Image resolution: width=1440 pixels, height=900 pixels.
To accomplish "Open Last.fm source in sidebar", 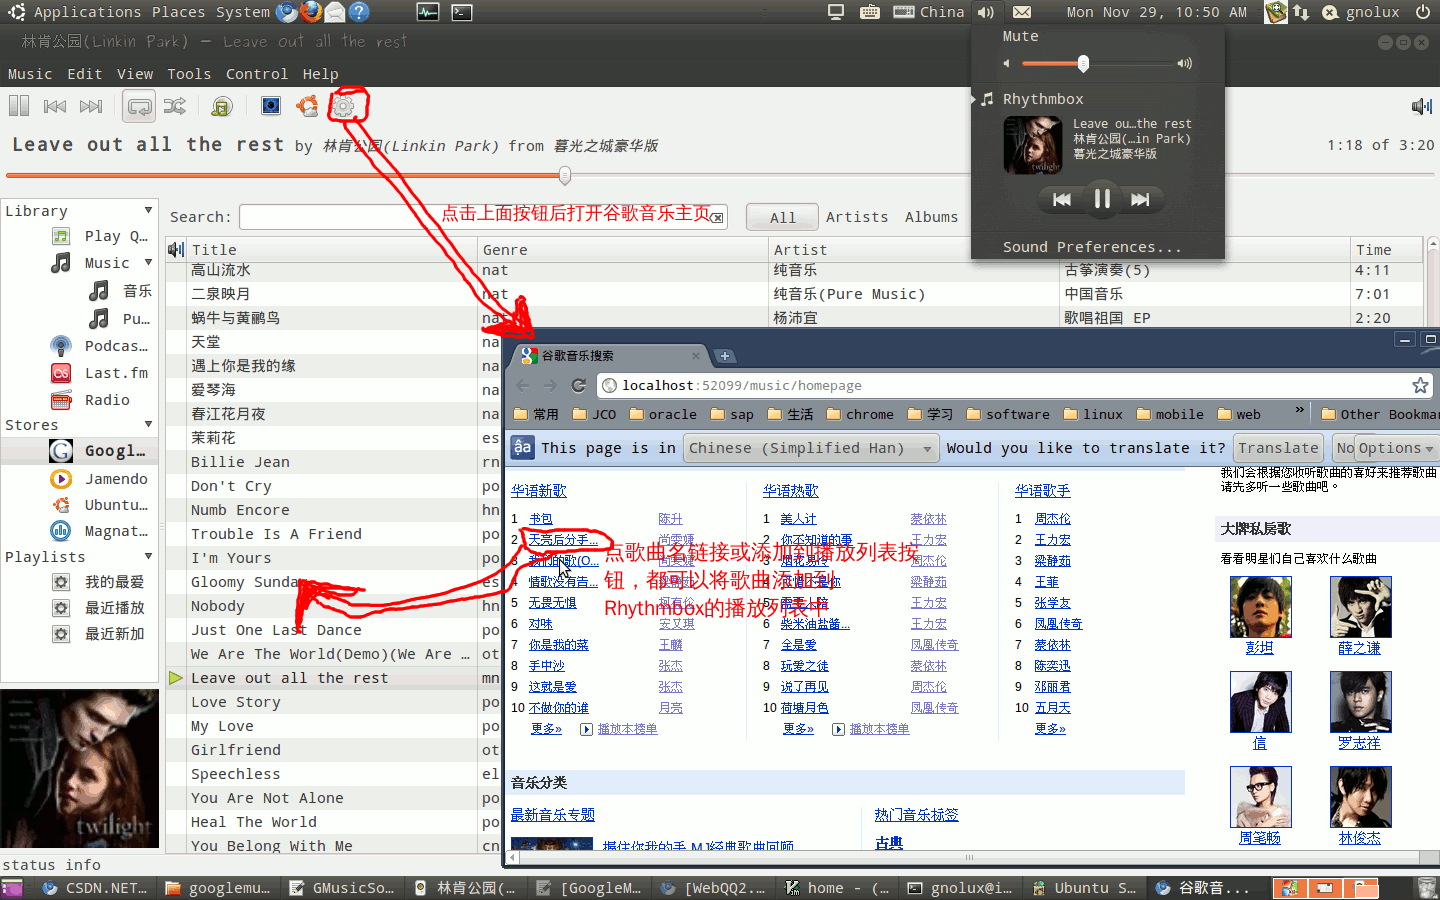I will point(100,373).
